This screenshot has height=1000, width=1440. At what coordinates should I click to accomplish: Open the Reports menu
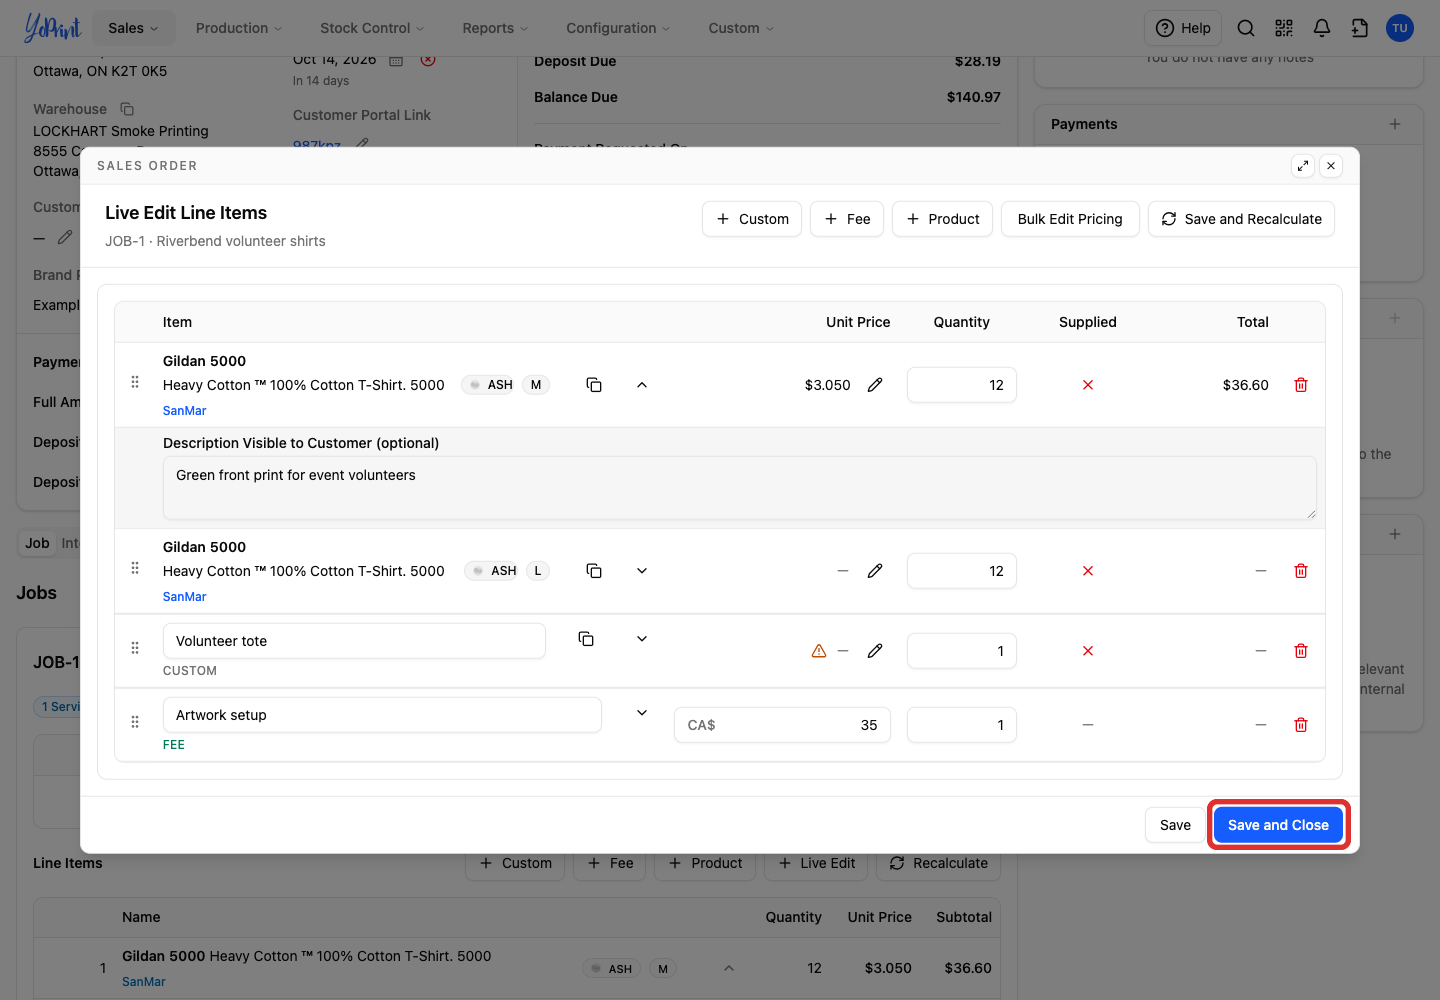click(x=495, y=28)
